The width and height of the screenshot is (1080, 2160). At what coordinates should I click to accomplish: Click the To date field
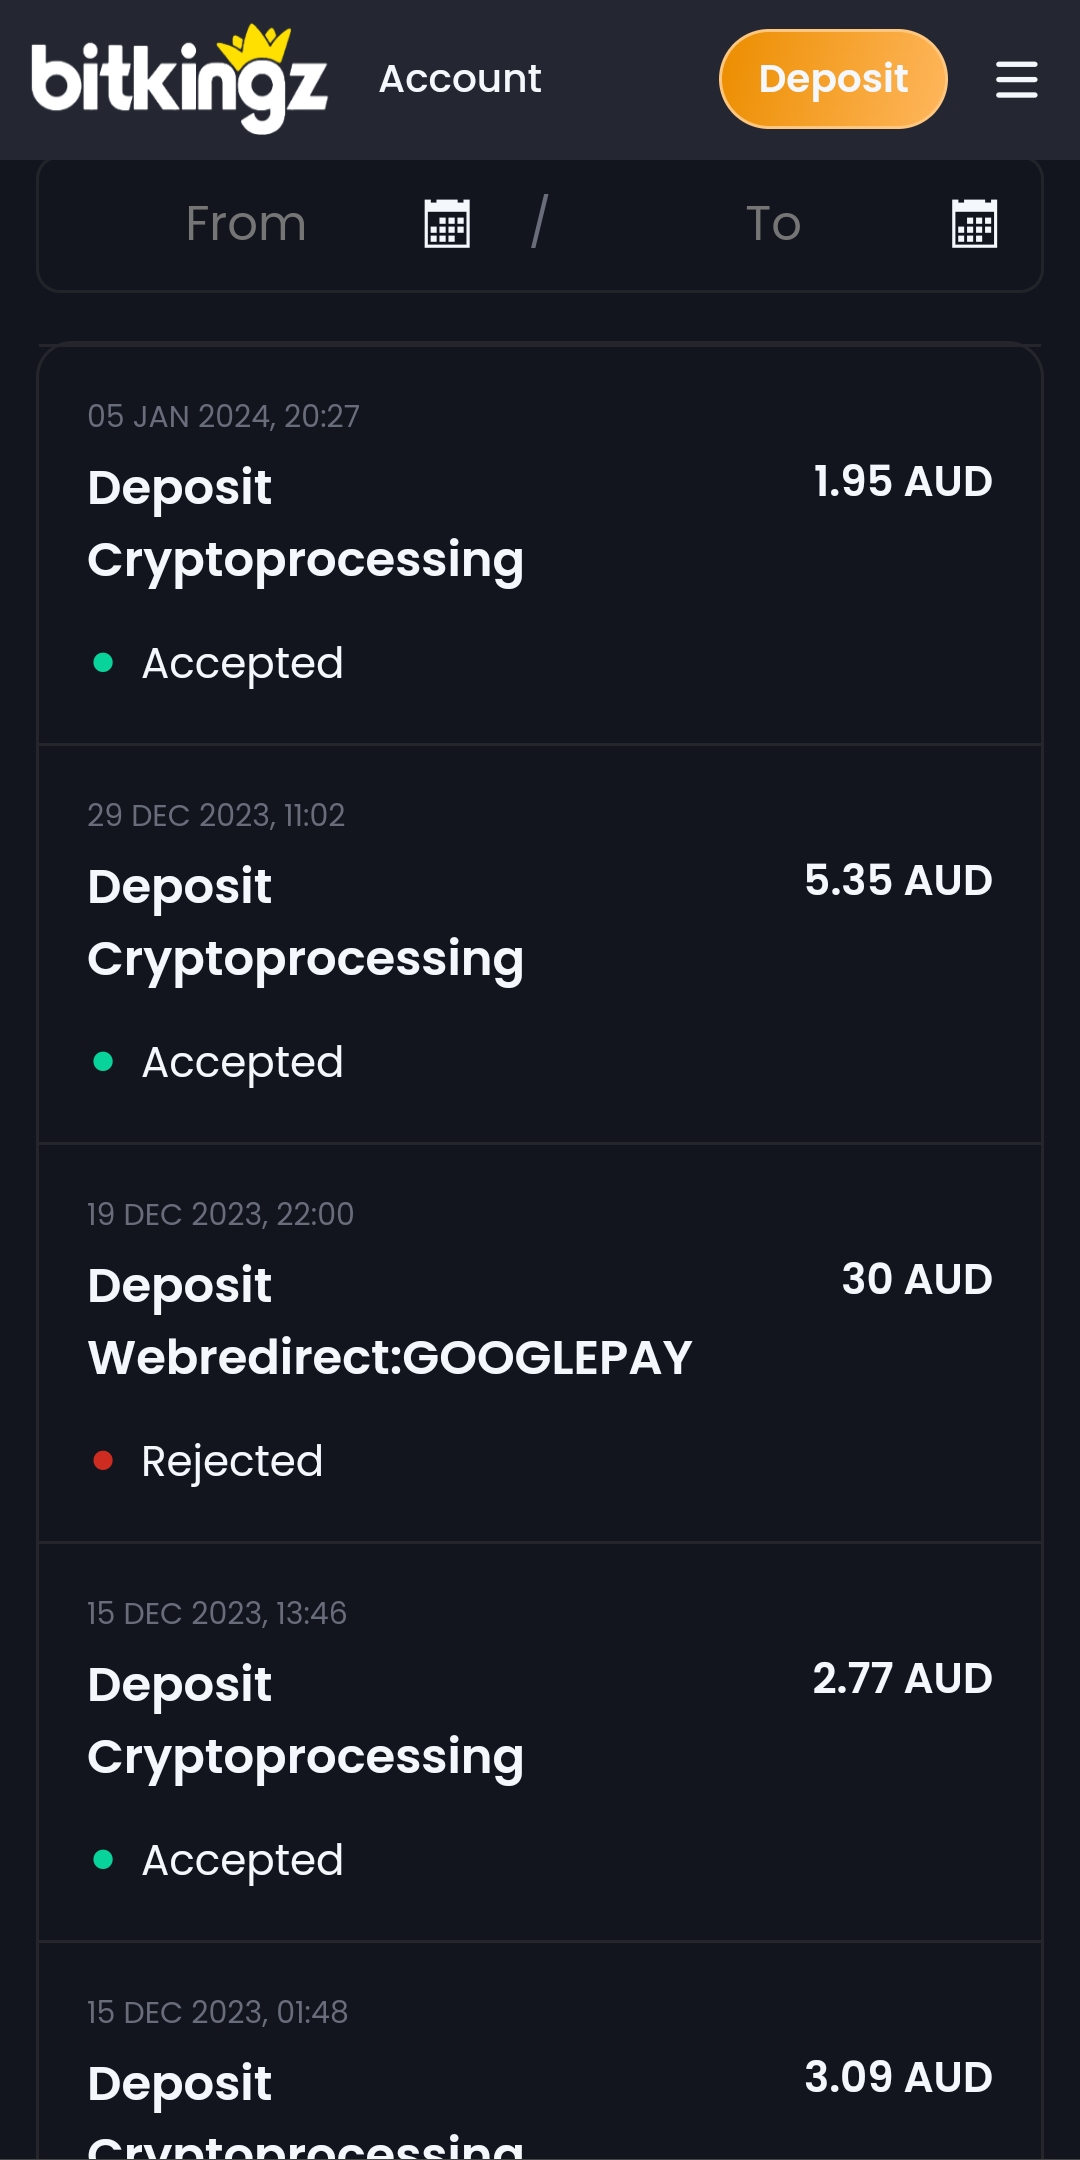(x=773, y=223)
